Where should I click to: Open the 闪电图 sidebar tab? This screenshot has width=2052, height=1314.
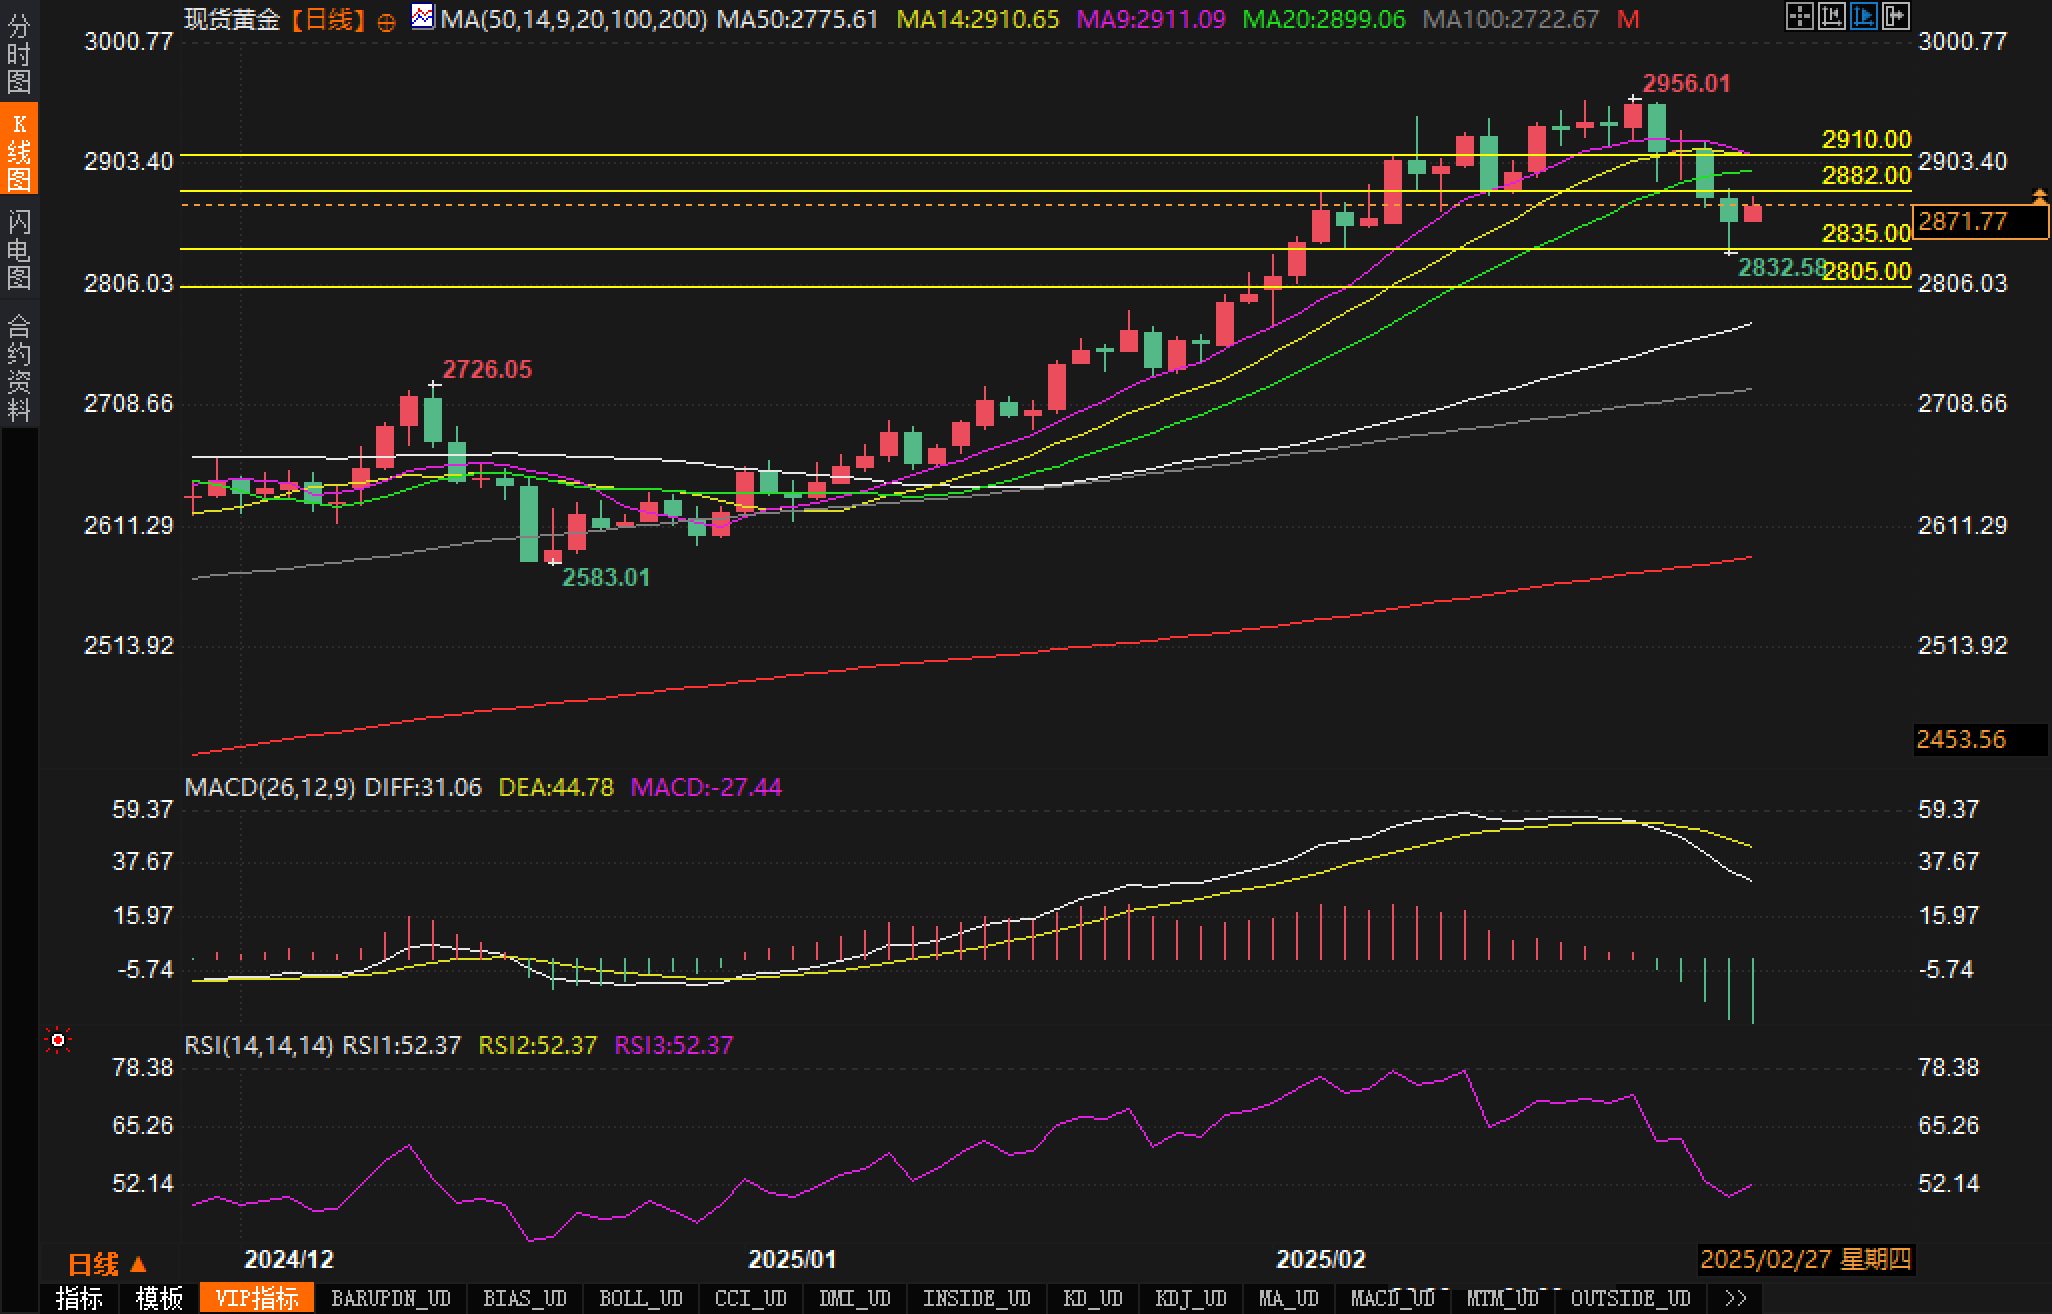[19, 249]
